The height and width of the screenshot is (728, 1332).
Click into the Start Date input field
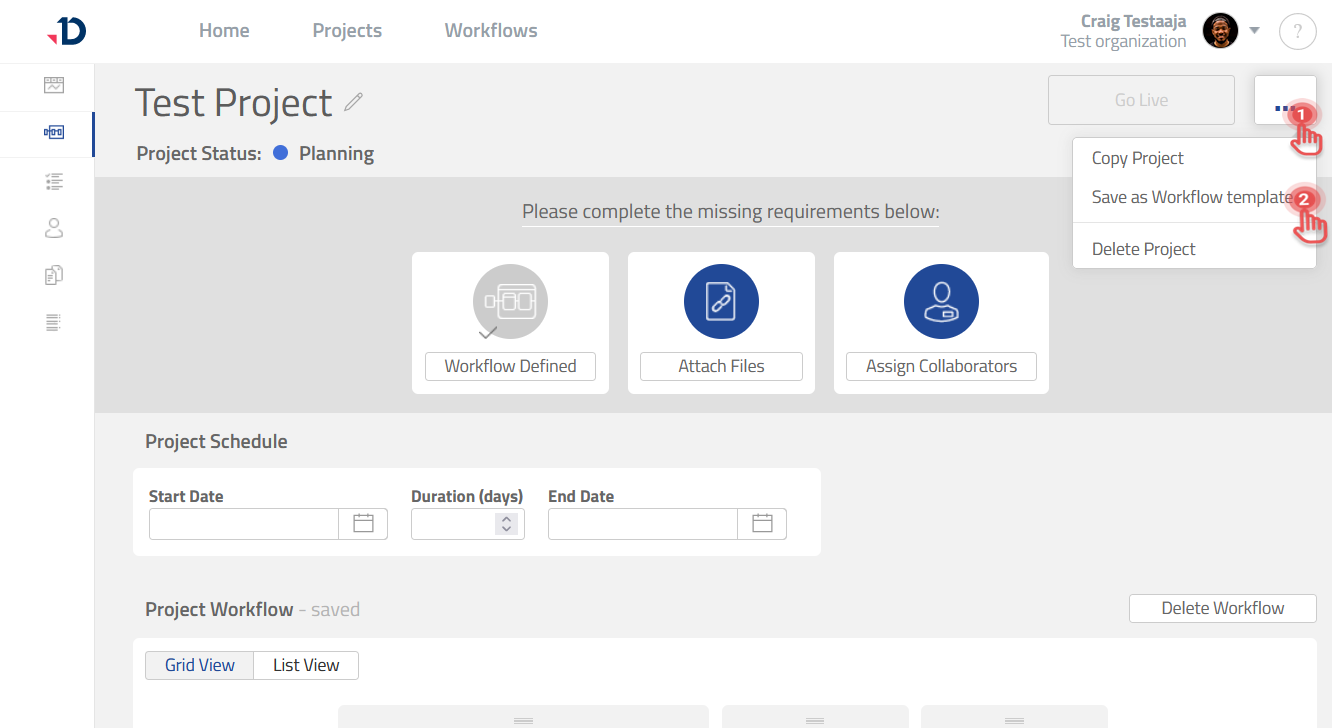coord(244,524)
